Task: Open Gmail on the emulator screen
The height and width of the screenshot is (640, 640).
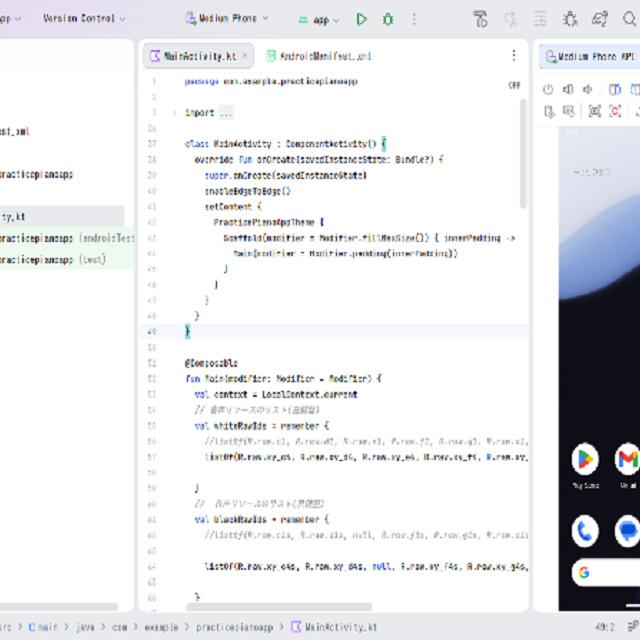Action: click(x=628, y=459)
